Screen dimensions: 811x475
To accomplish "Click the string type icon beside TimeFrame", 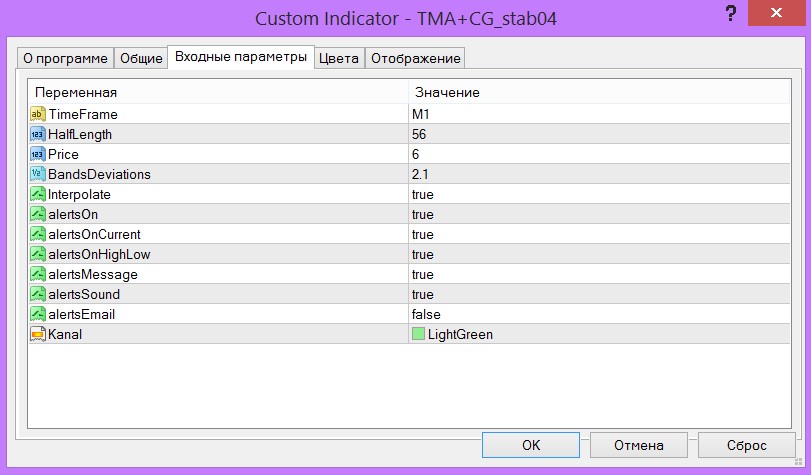I will pos(38,114).
